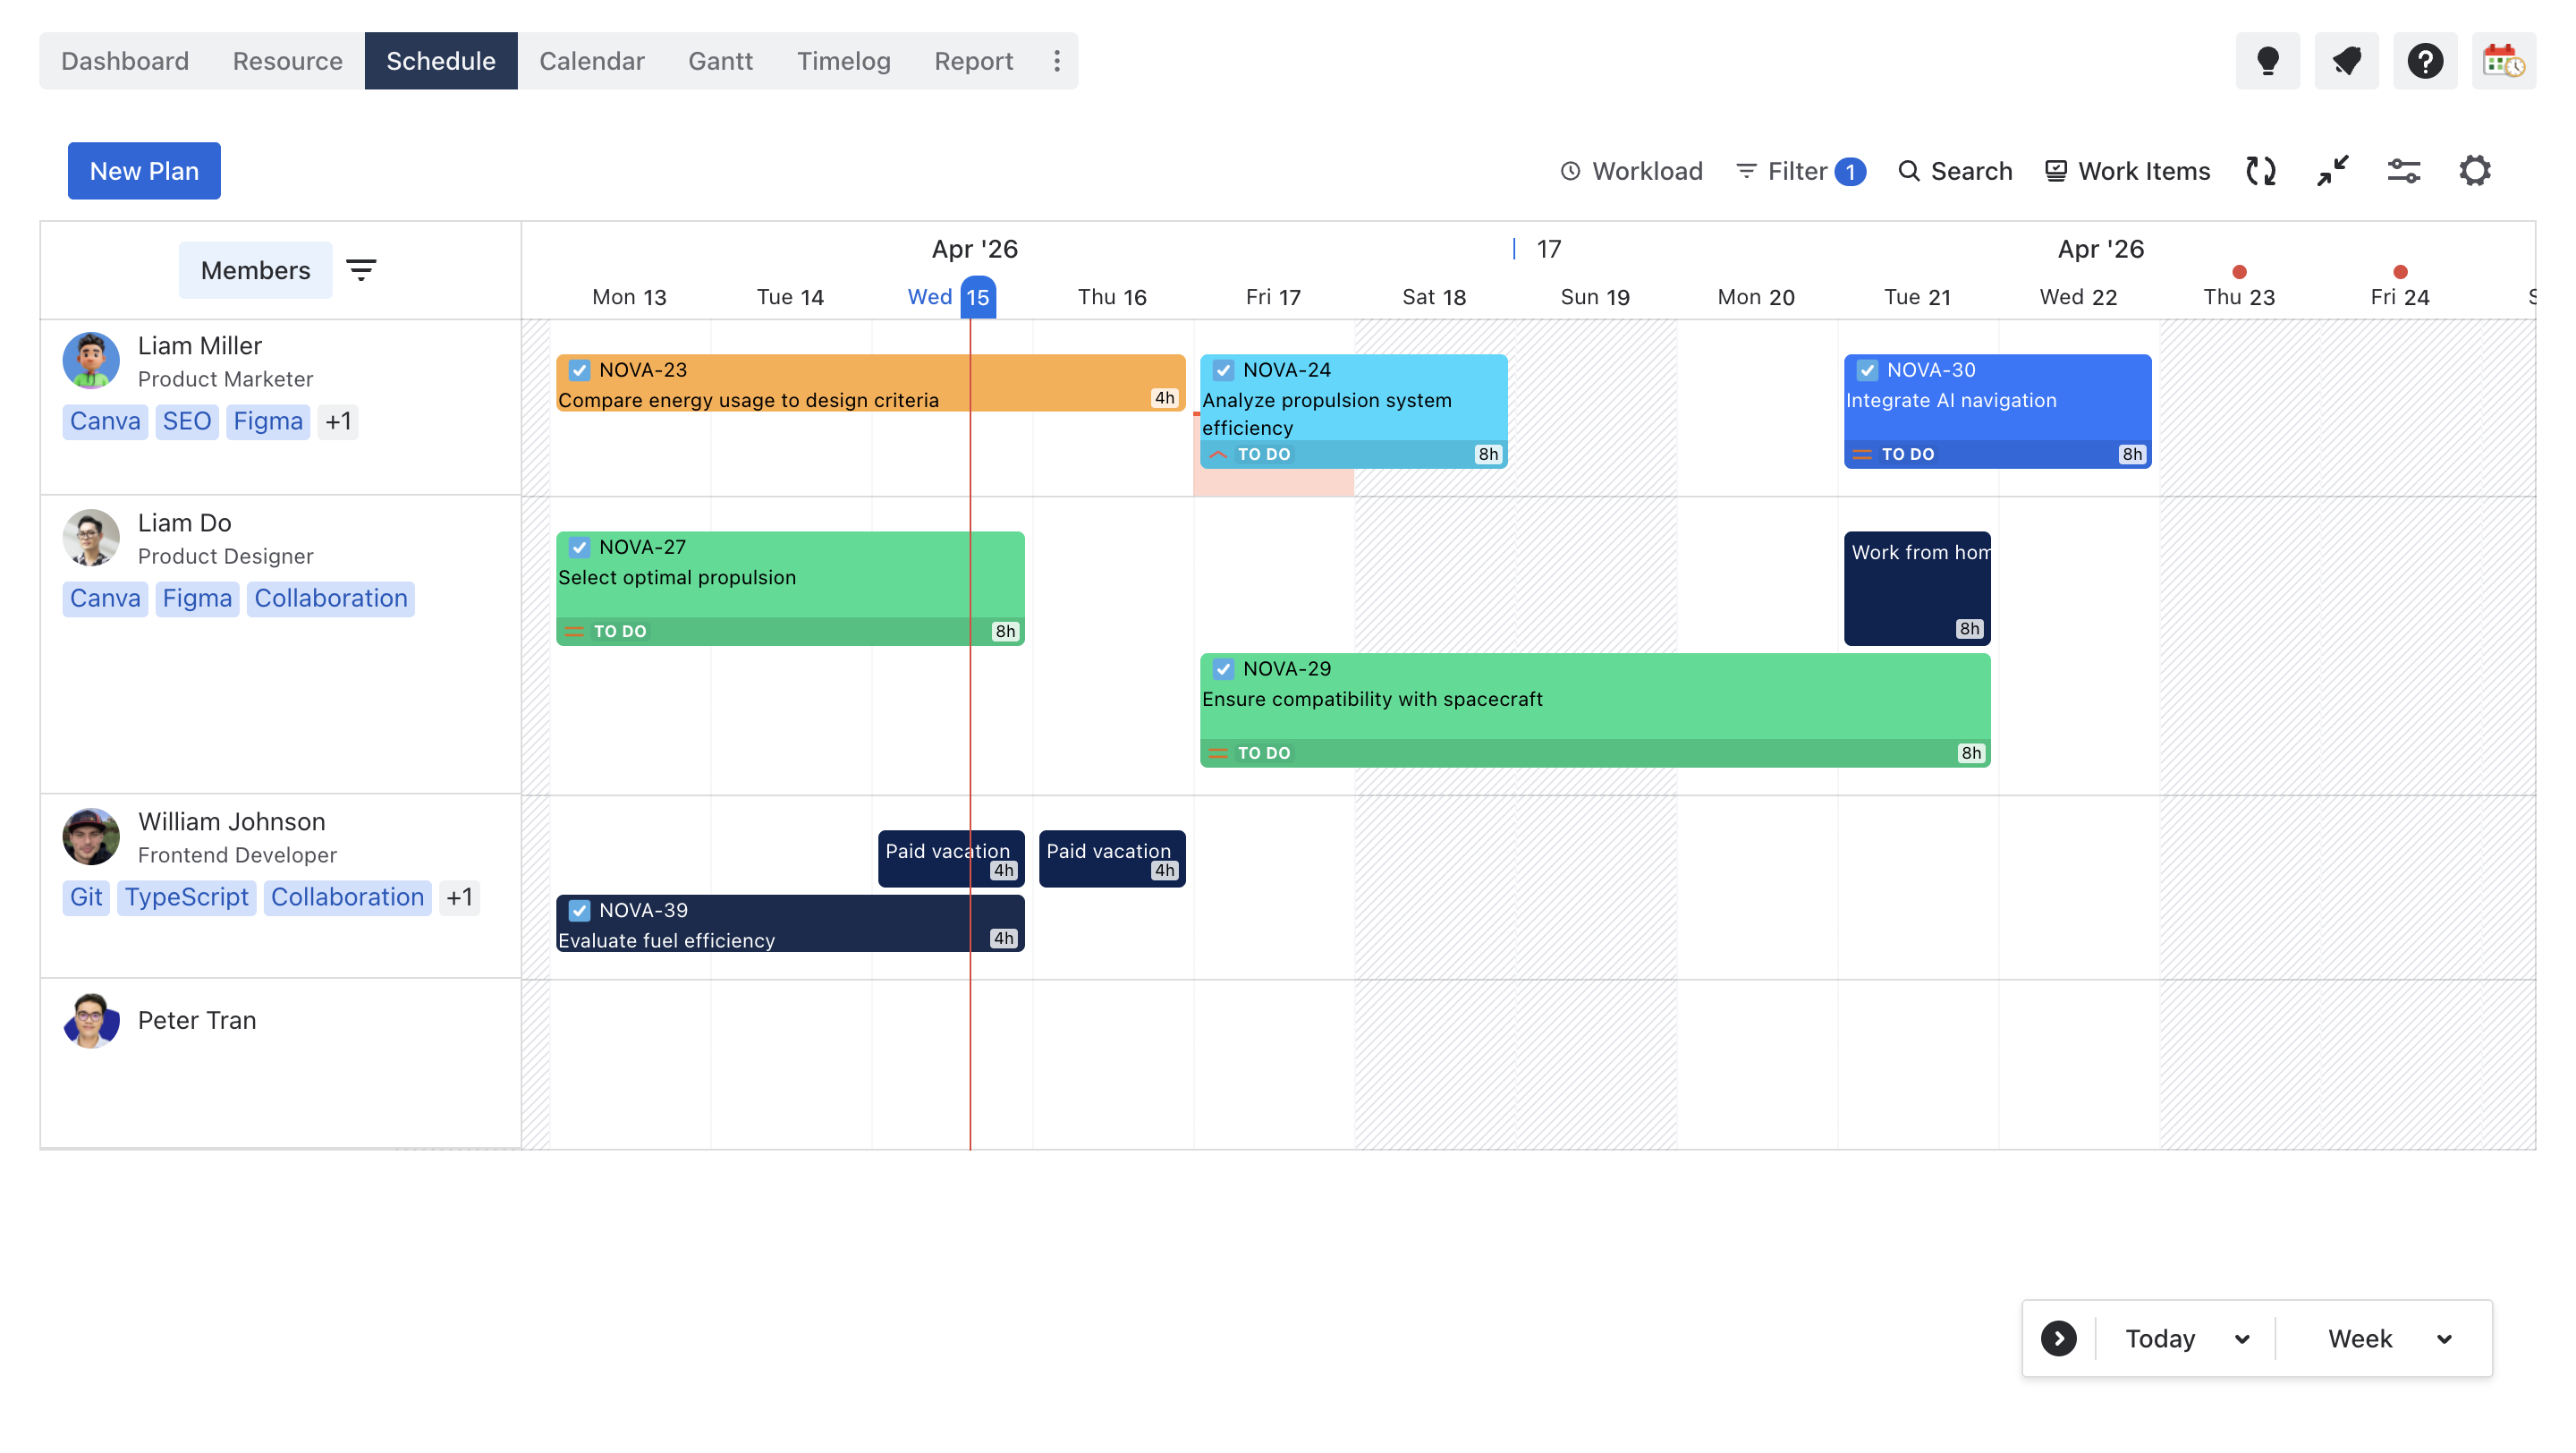The width and height of the screenshot is (2576, 1453).
Task: Open the ideas lightbulb panel
Action: 2267,61
